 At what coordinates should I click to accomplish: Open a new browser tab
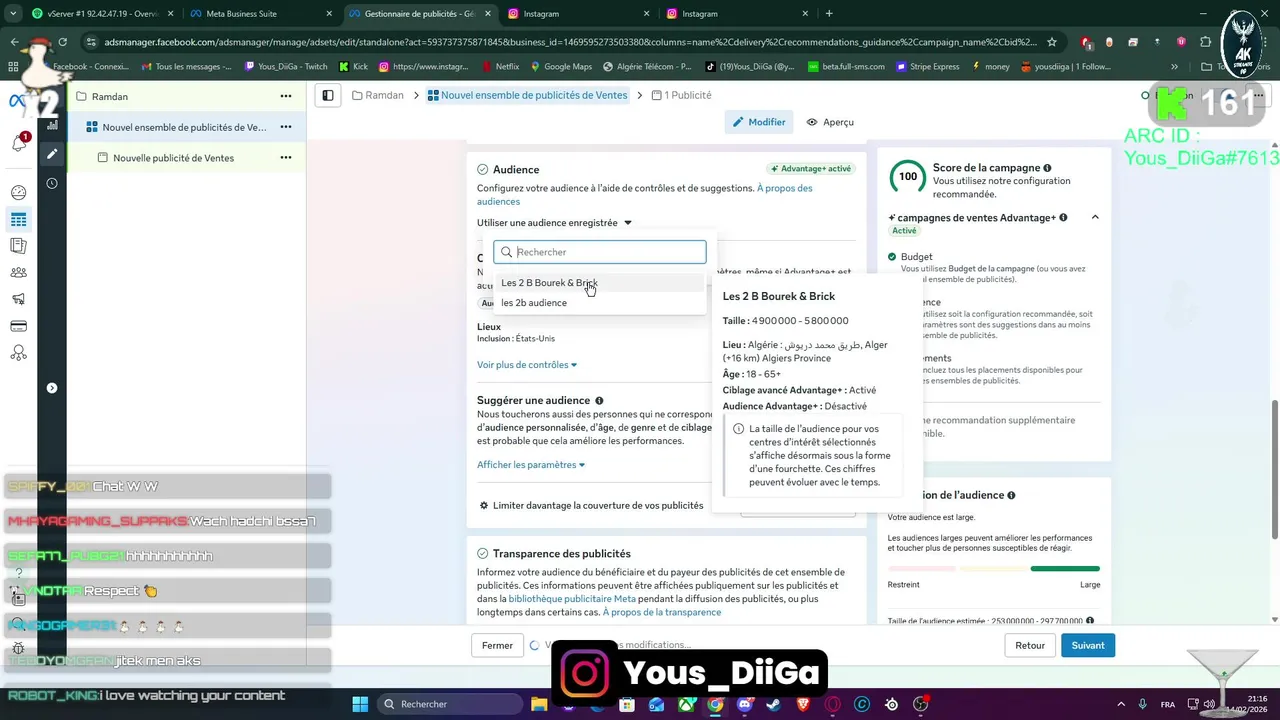829,14
